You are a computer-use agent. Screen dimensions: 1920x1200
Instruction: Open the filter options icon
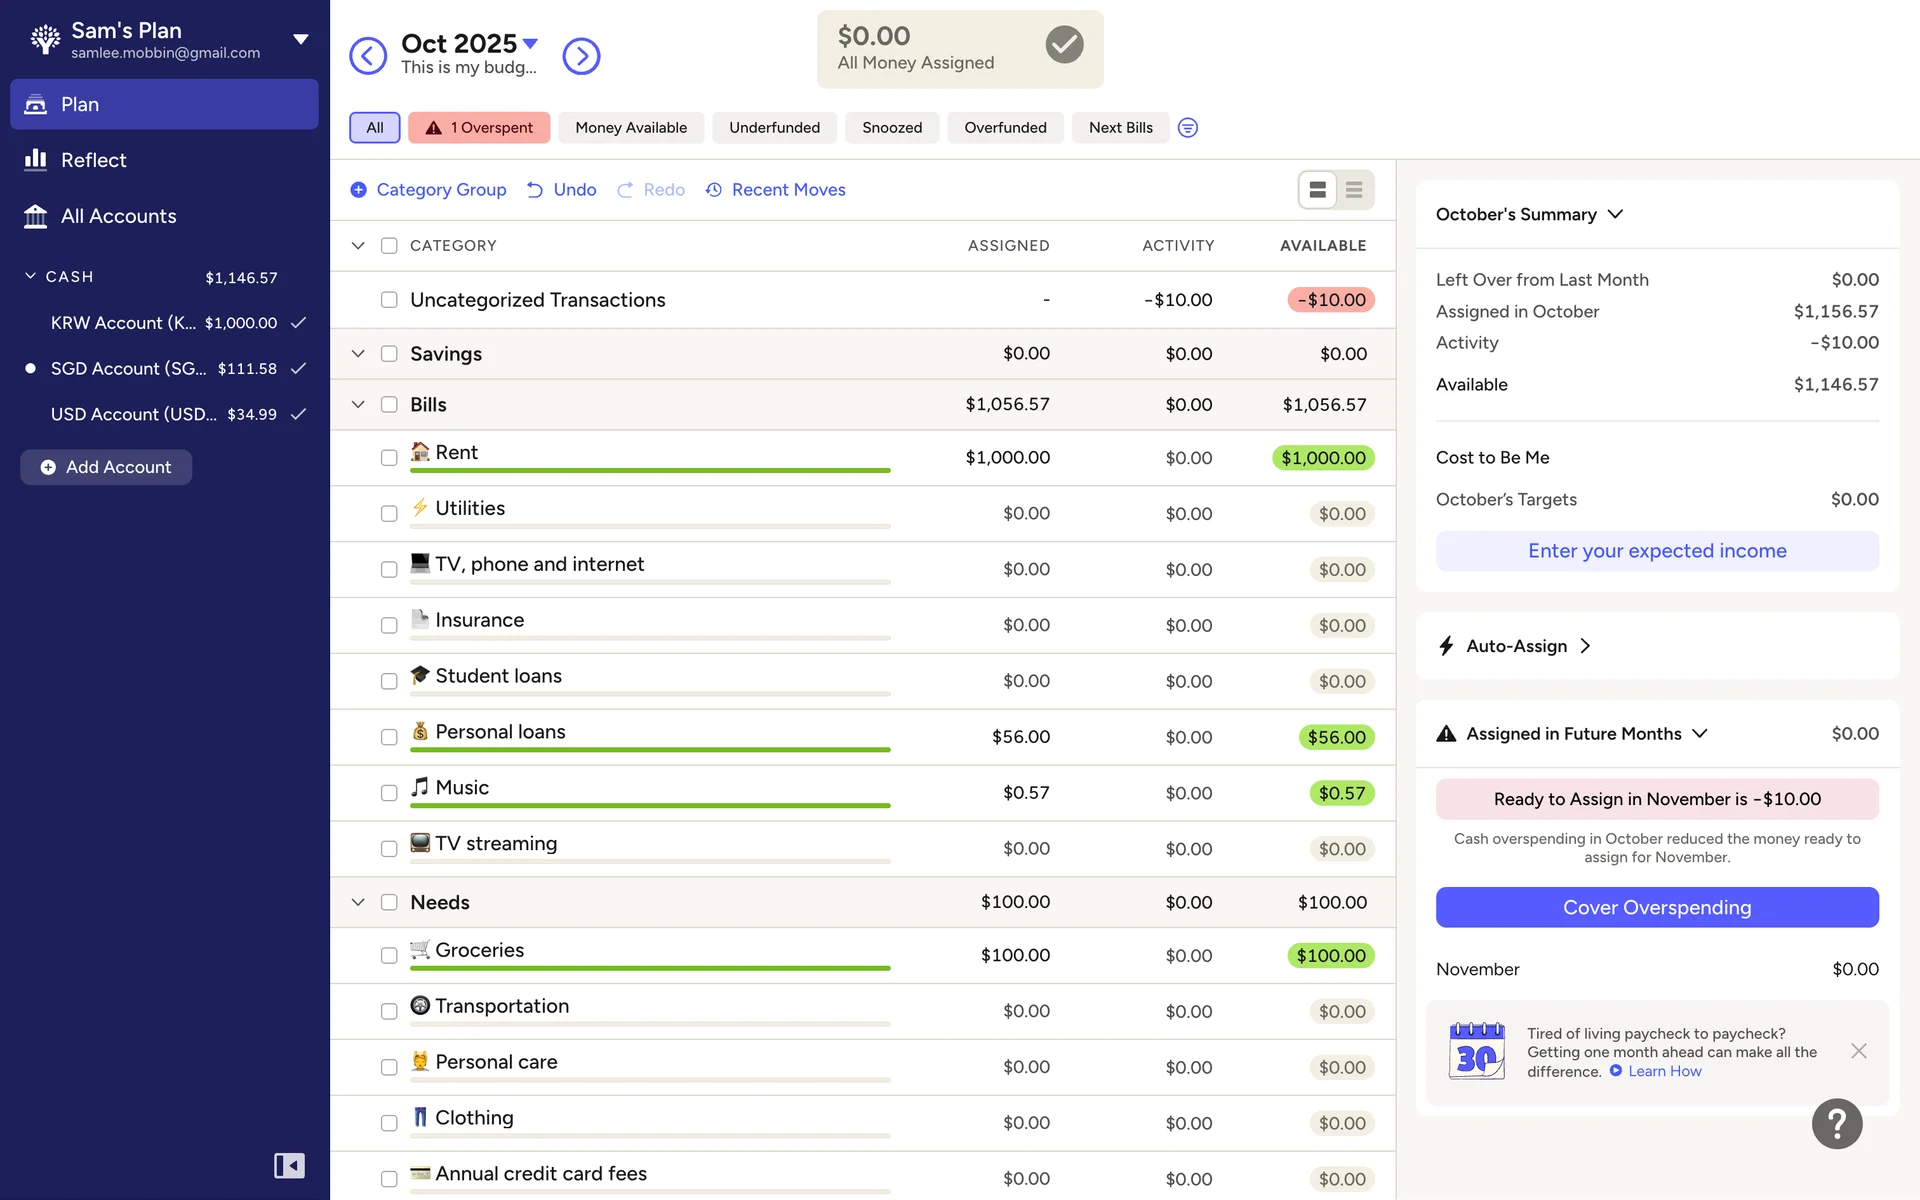[x=1187, y=128]
